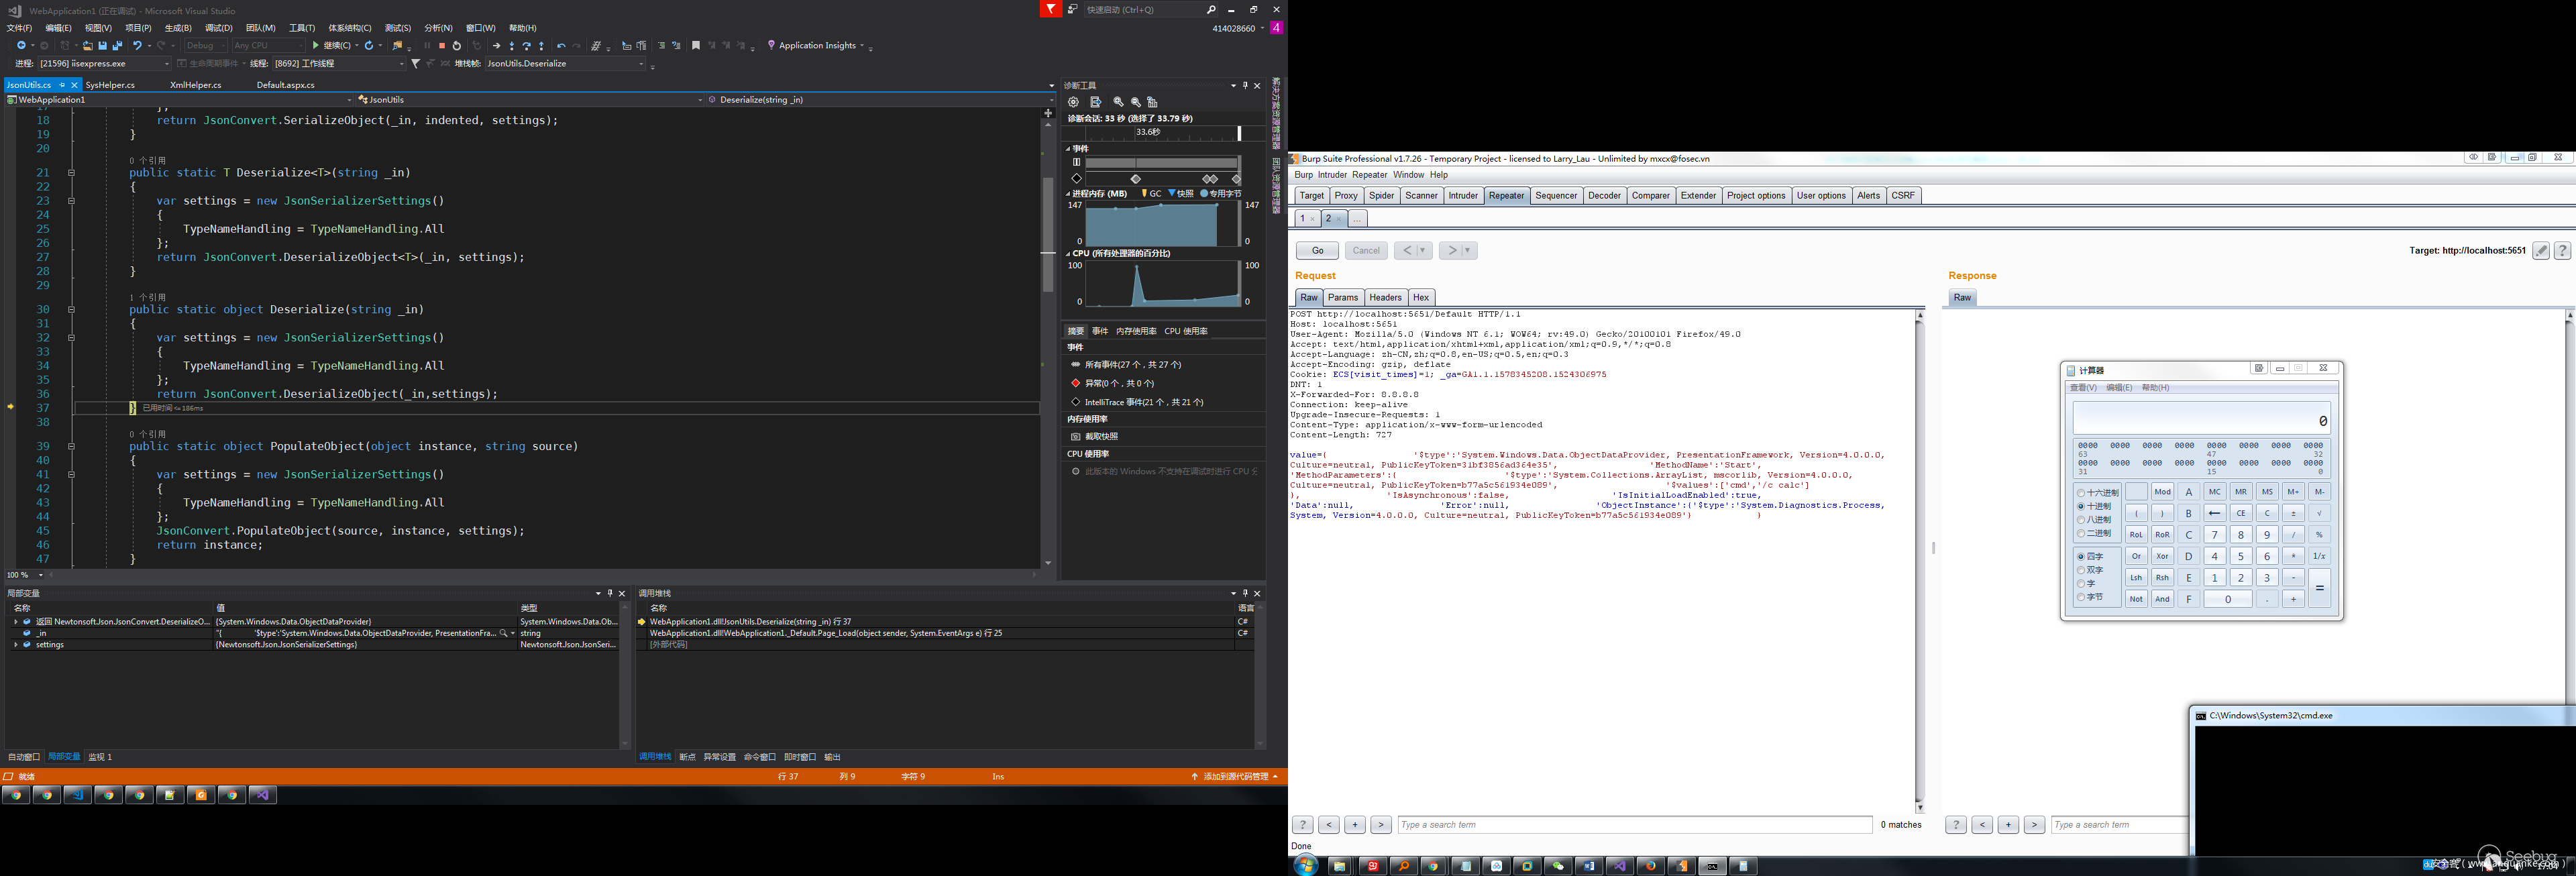Open the Decoder tab in Burp Suite
Image resolution: width=2576 pixels, height=876 pixels.
tap(1604, 196)
